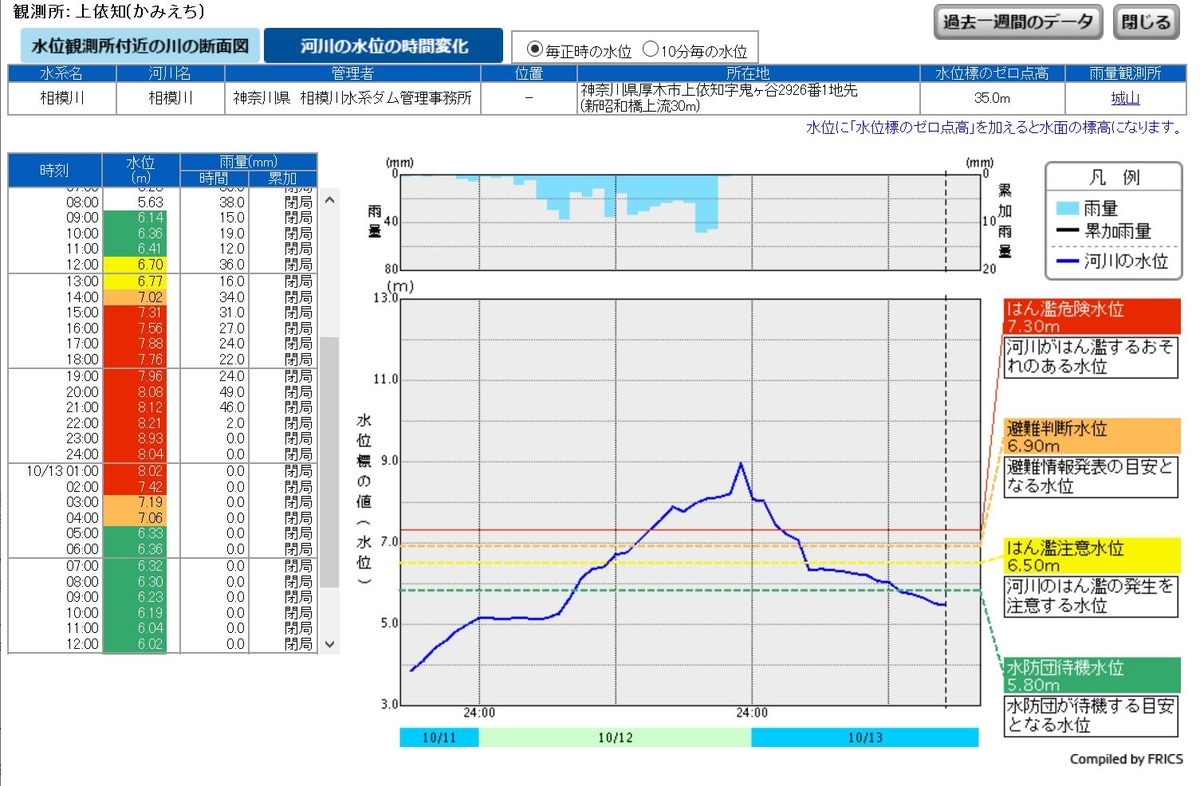Click the yellow はん濫注意水位 6.50m label

click(1093, 557)
